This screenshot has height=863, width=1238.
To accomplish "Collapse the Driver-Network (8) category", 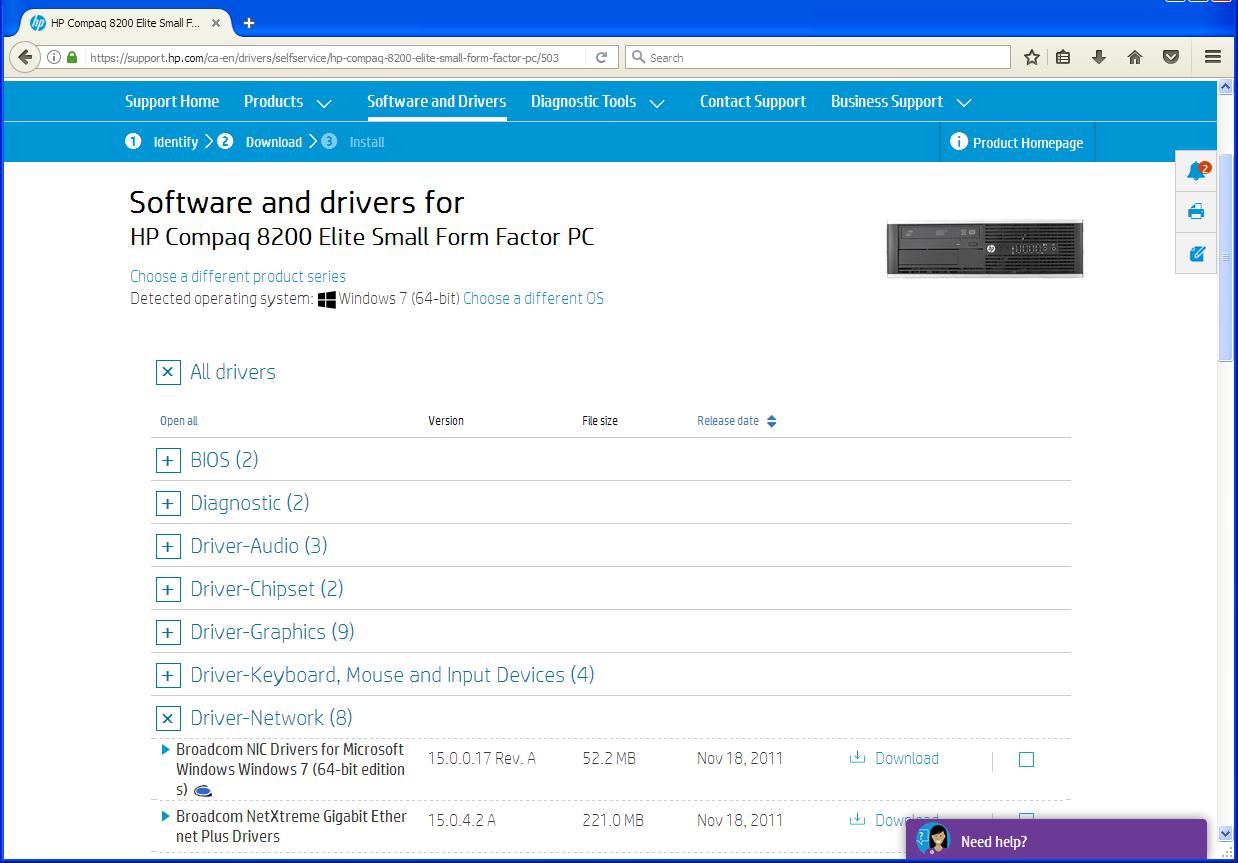I will click(x=168, y=718).
